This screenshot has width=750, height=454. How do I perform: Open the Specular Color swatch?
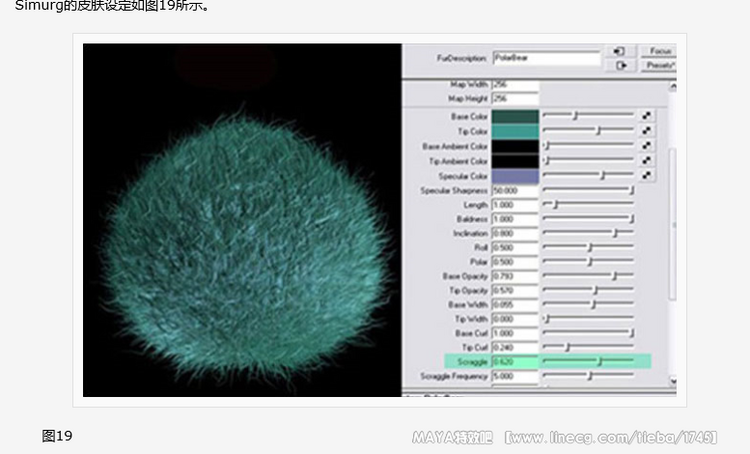(x=515, y=176)
